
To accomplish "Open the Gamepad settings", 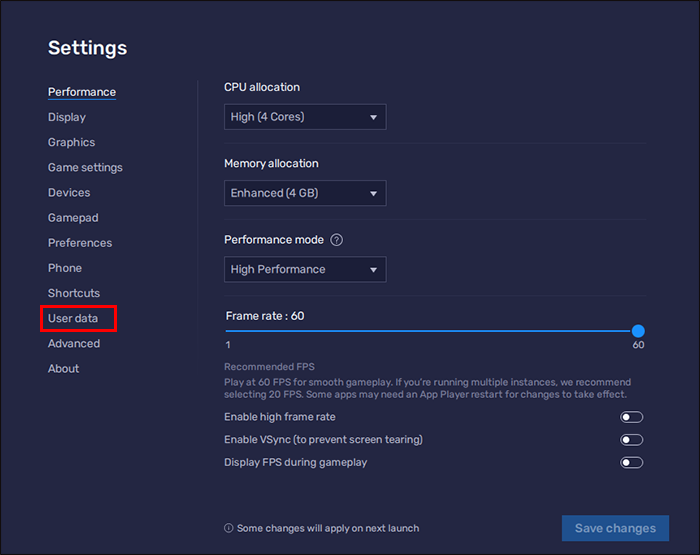I will click(x=73, y=217).
